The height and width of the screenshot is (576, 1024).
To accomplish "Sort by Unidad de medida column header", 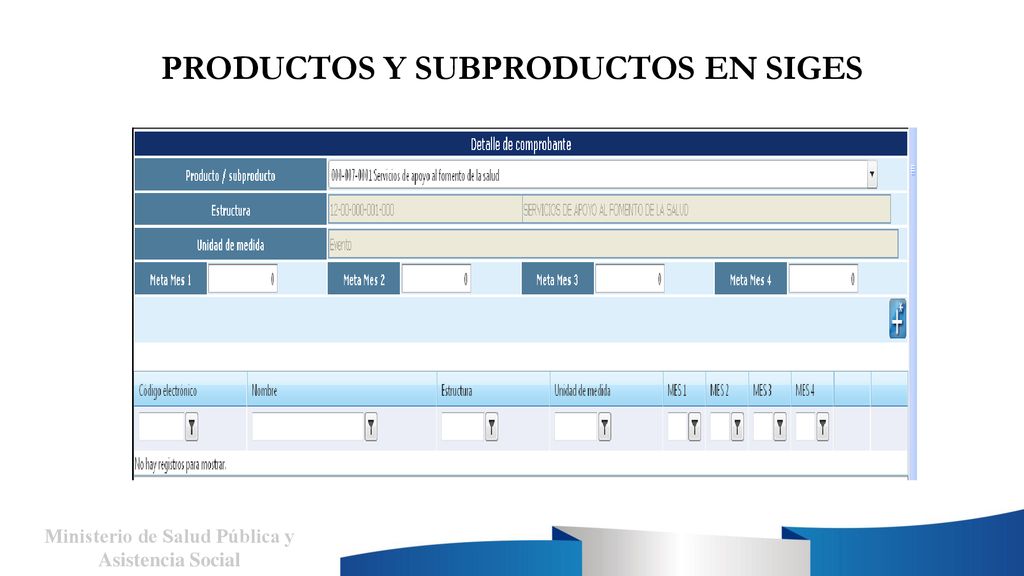I will [x=606, y=390].
